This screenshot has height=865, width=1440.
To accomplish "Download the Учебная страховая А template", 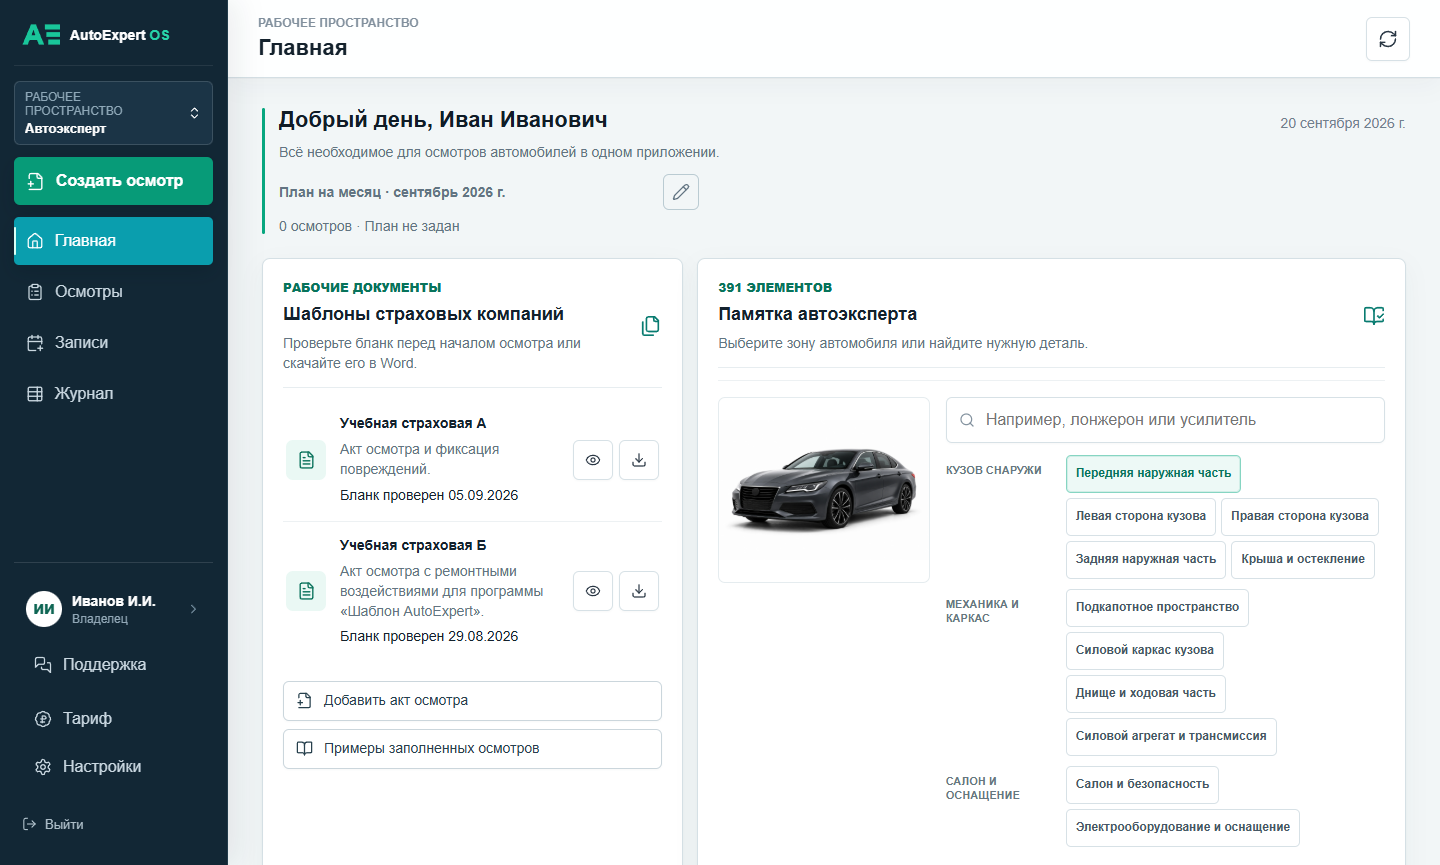I will pyautogui.click(x=639, y=460).
